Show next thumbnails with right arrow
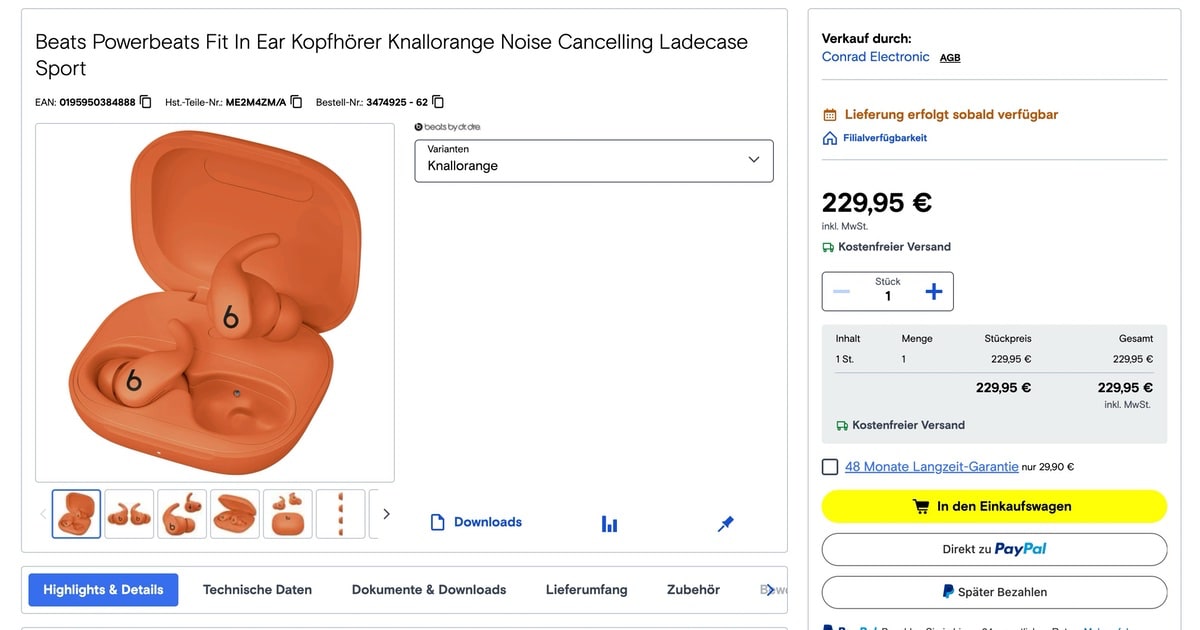Viewport: 1200px width, 630px height. [x=386, y=514]
